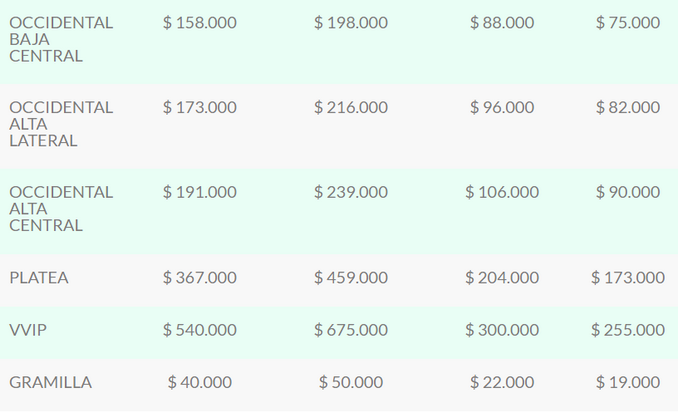
Task: Click the $ 88.000 price cell
Action: coord(502,22)
